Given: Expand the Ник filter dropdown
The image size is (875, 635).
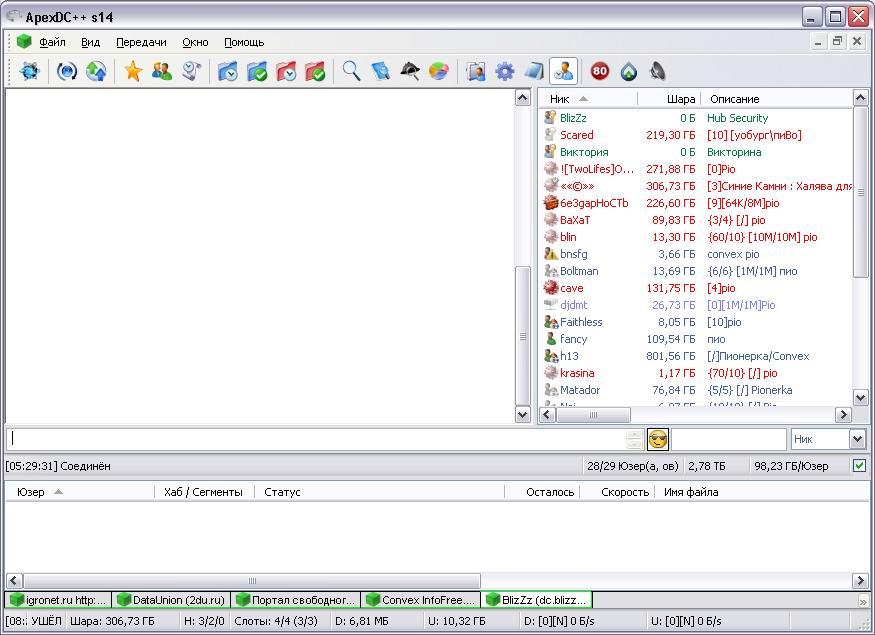Looking at the screenshot, I should (x=857, y=439).
